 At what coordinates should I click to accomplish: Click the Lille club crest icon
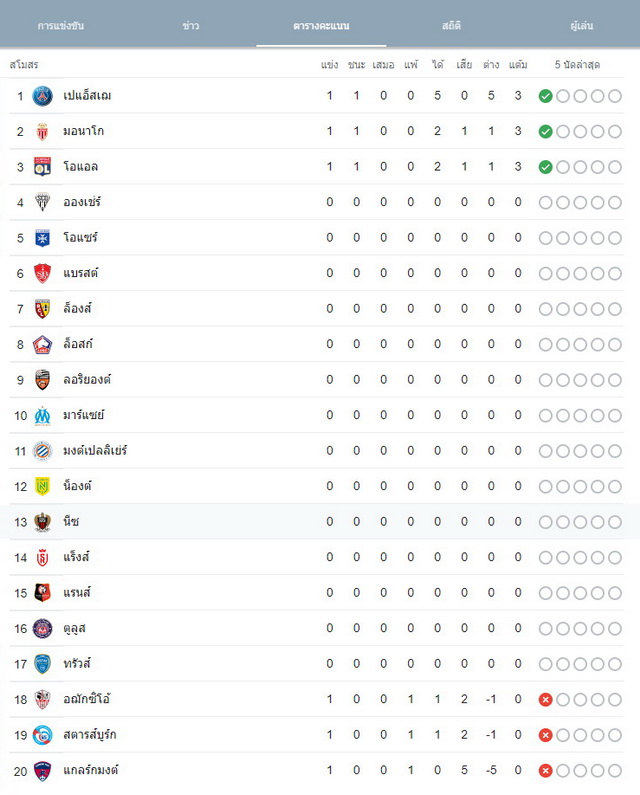[x=43, y=344]
